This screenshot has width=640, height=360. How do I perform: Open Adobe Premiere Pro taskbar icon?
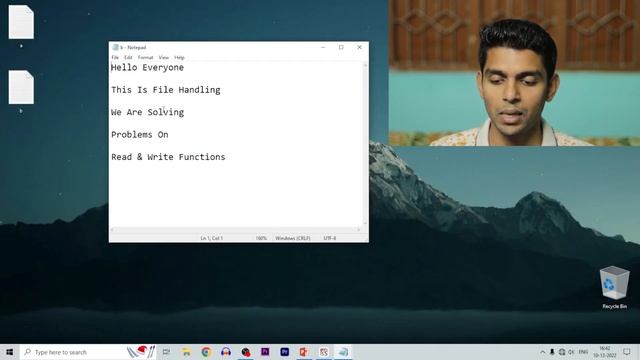click(284, 352)
